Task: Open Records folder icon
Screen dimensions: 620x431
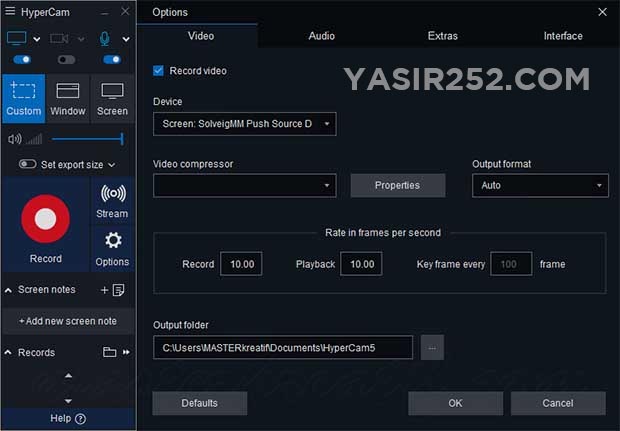Action: click(110, 352)
